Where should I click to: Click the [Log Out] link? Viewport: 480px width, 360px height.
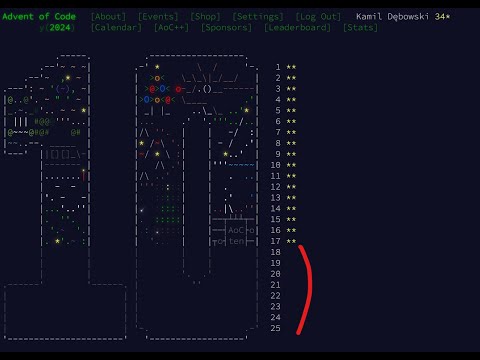pos(318,16)
